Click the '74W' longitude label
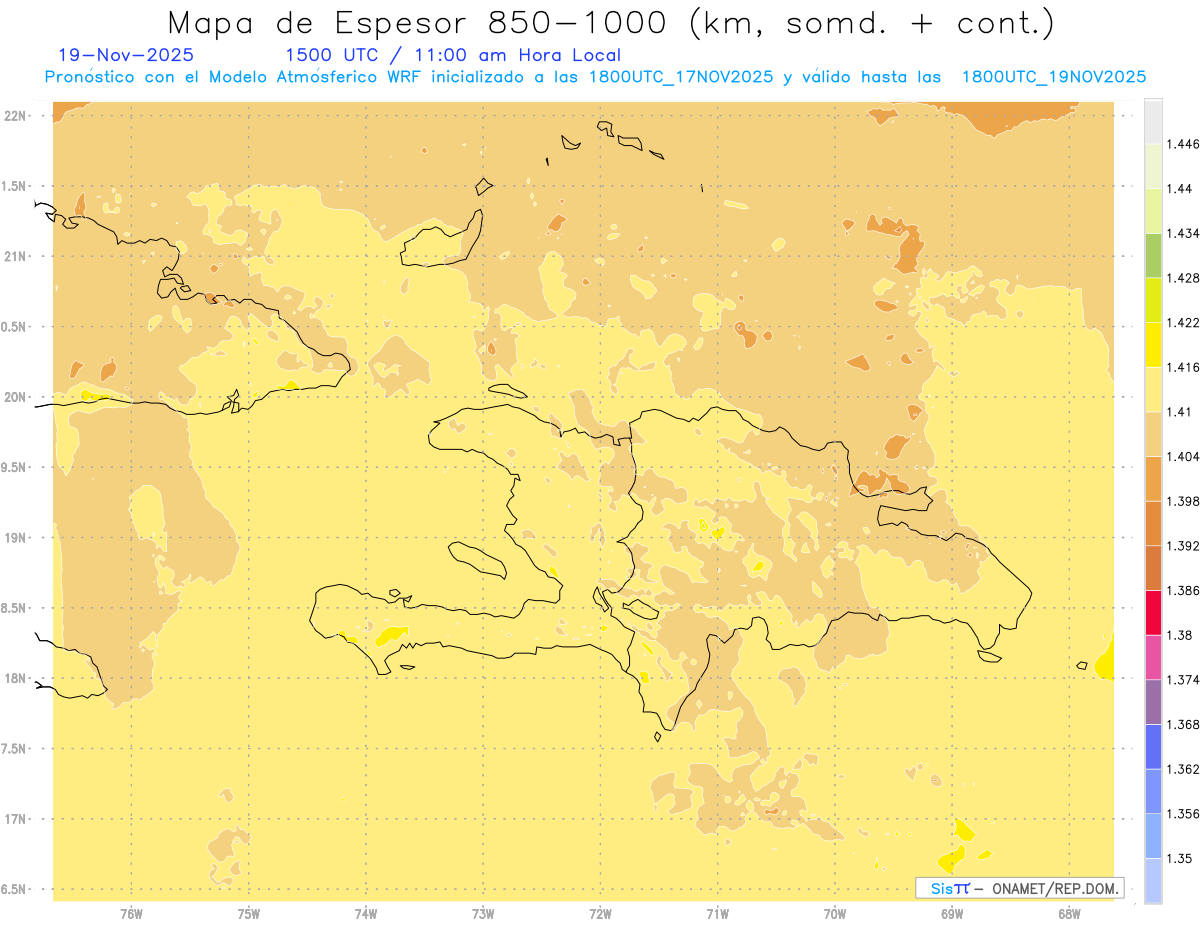 tap(366, 914)
